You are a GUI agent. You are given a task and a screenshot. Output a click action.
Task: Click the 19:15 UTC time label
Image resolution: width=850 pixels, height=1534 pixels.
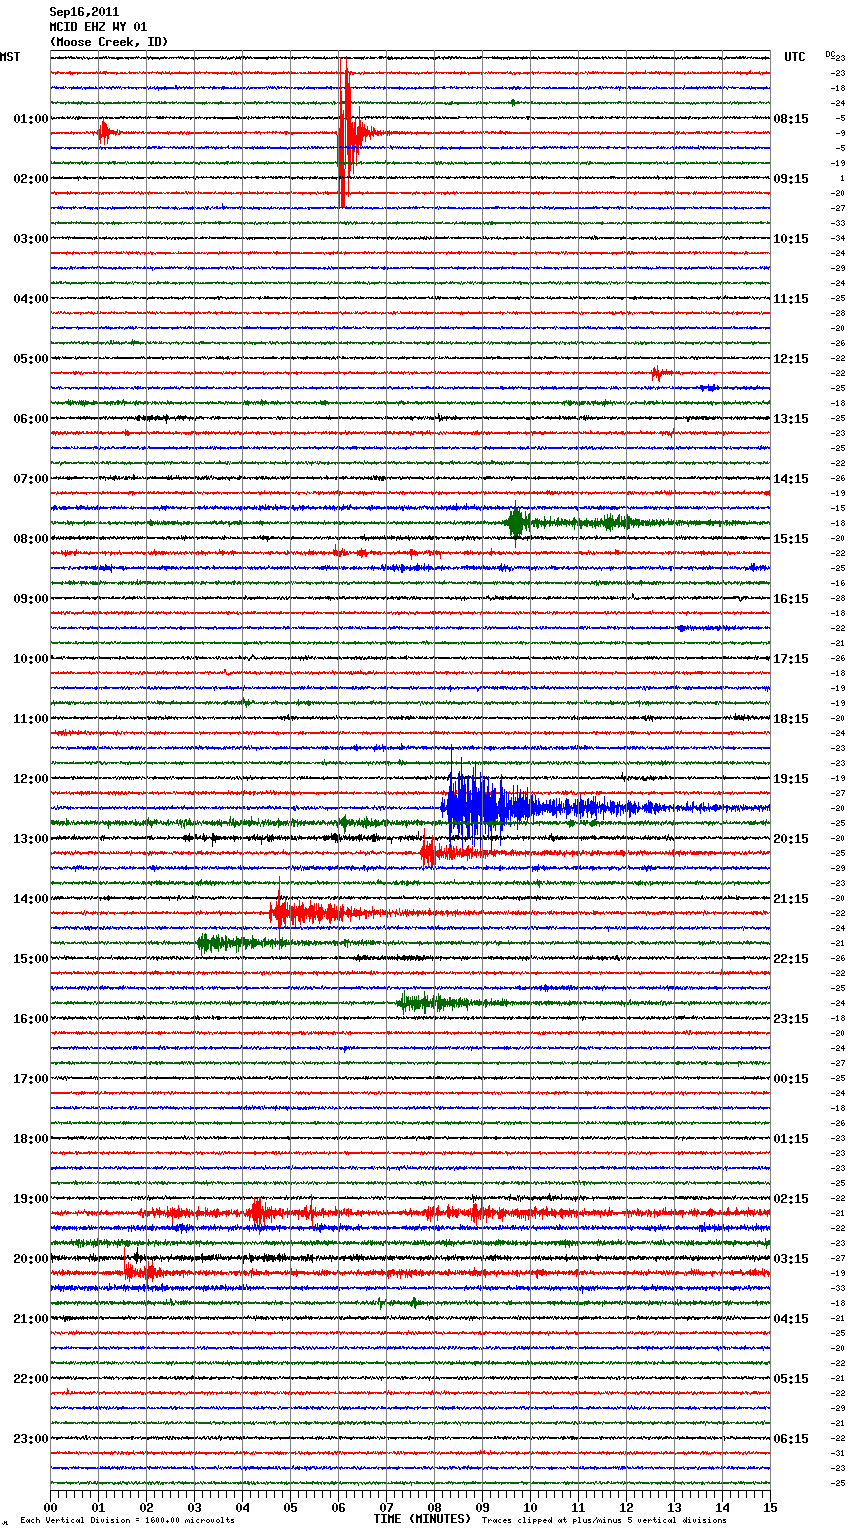coord(791,778)
